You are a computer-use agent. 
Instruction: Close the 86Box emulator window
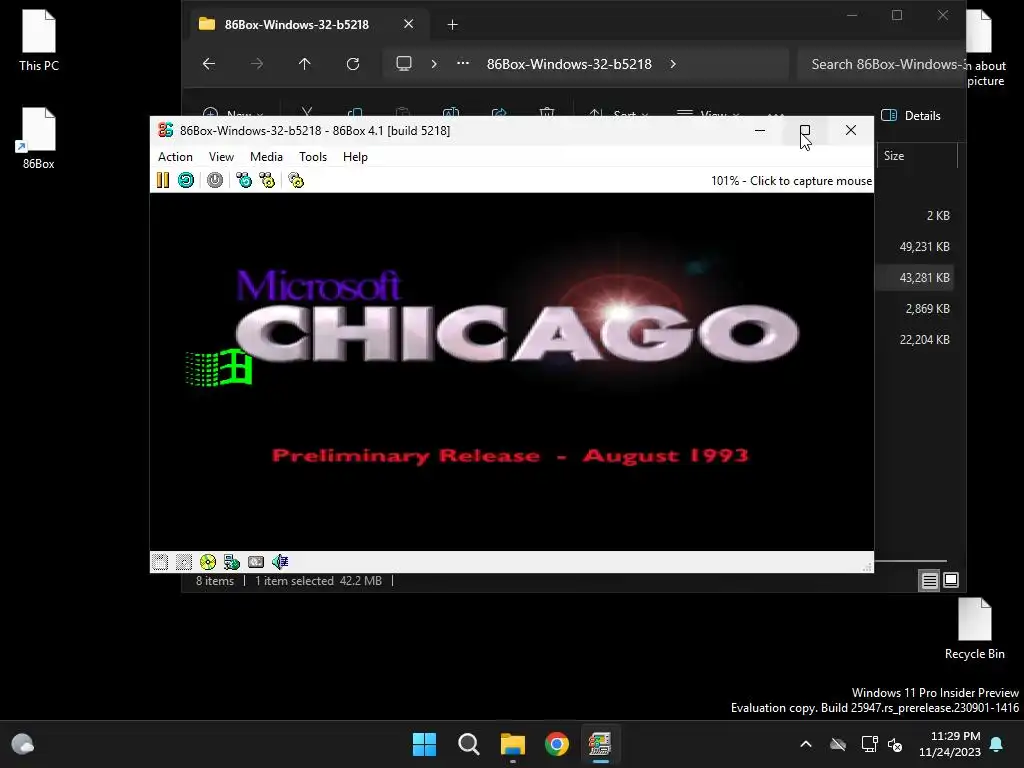[850, 131]
